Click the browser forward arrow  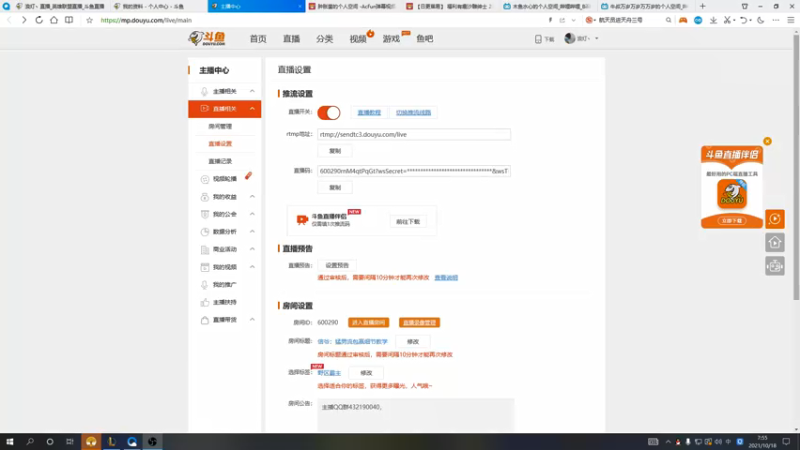tap(24, 20)
